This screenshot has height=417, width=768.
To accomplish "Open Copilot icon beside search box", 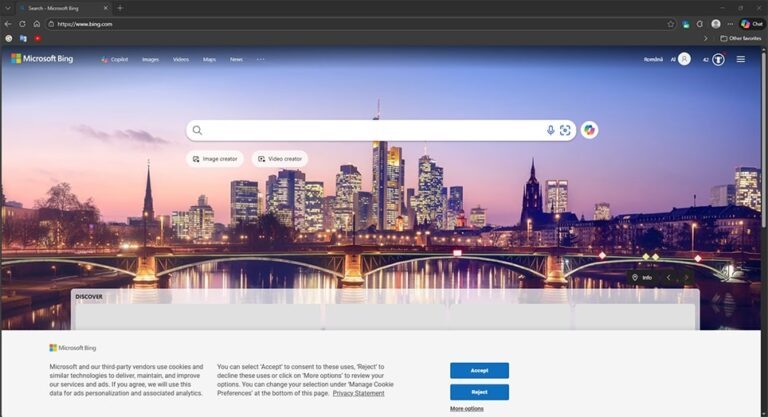I will pyautogui.click(x=589, y=130).
